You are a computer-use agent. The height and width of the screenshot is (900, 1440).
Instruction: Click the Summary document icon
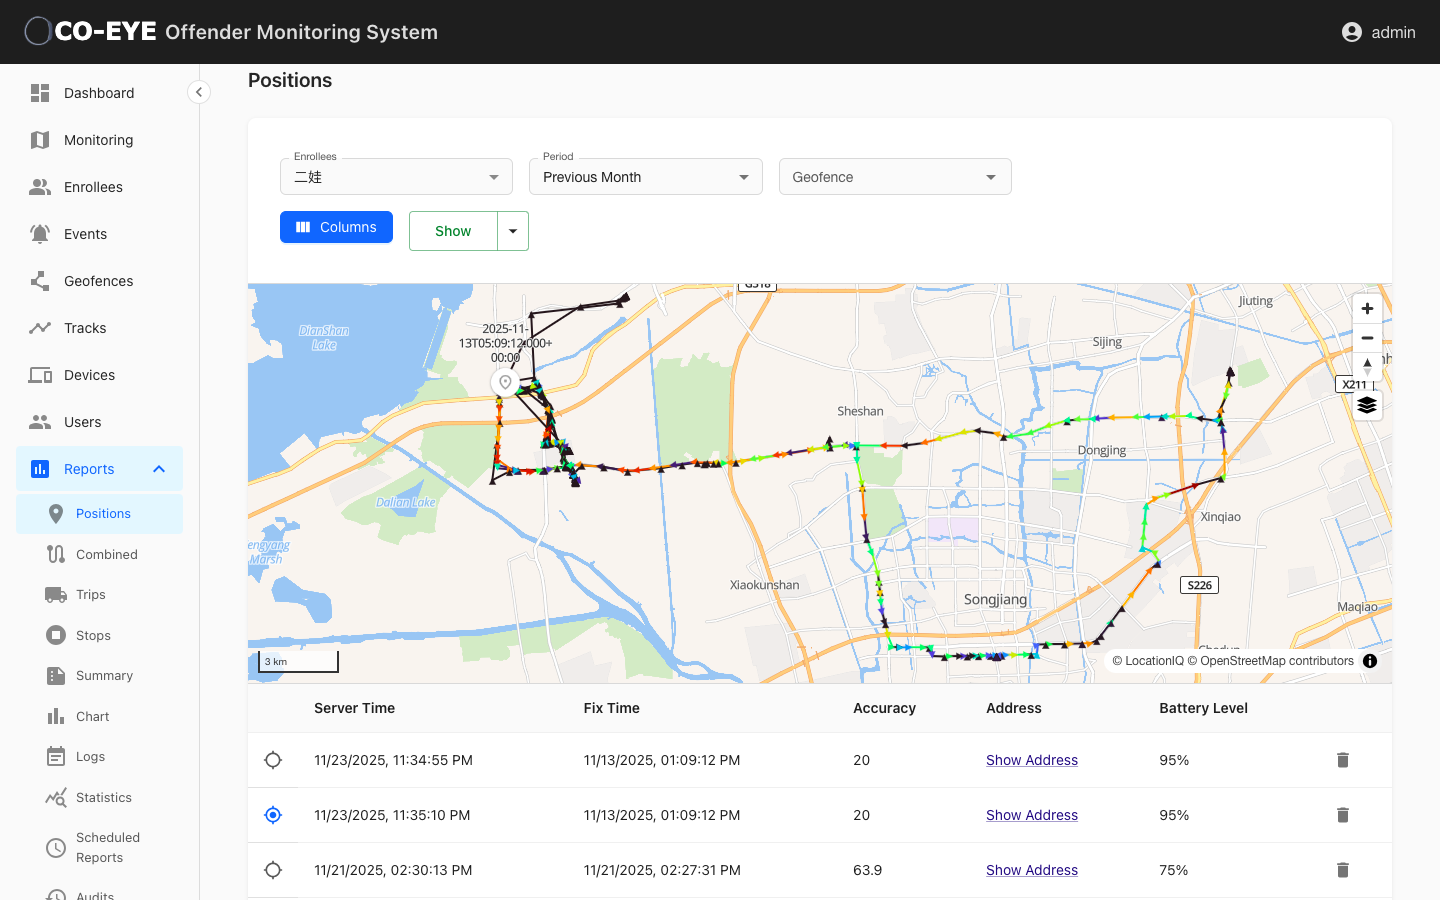[56, 676]
